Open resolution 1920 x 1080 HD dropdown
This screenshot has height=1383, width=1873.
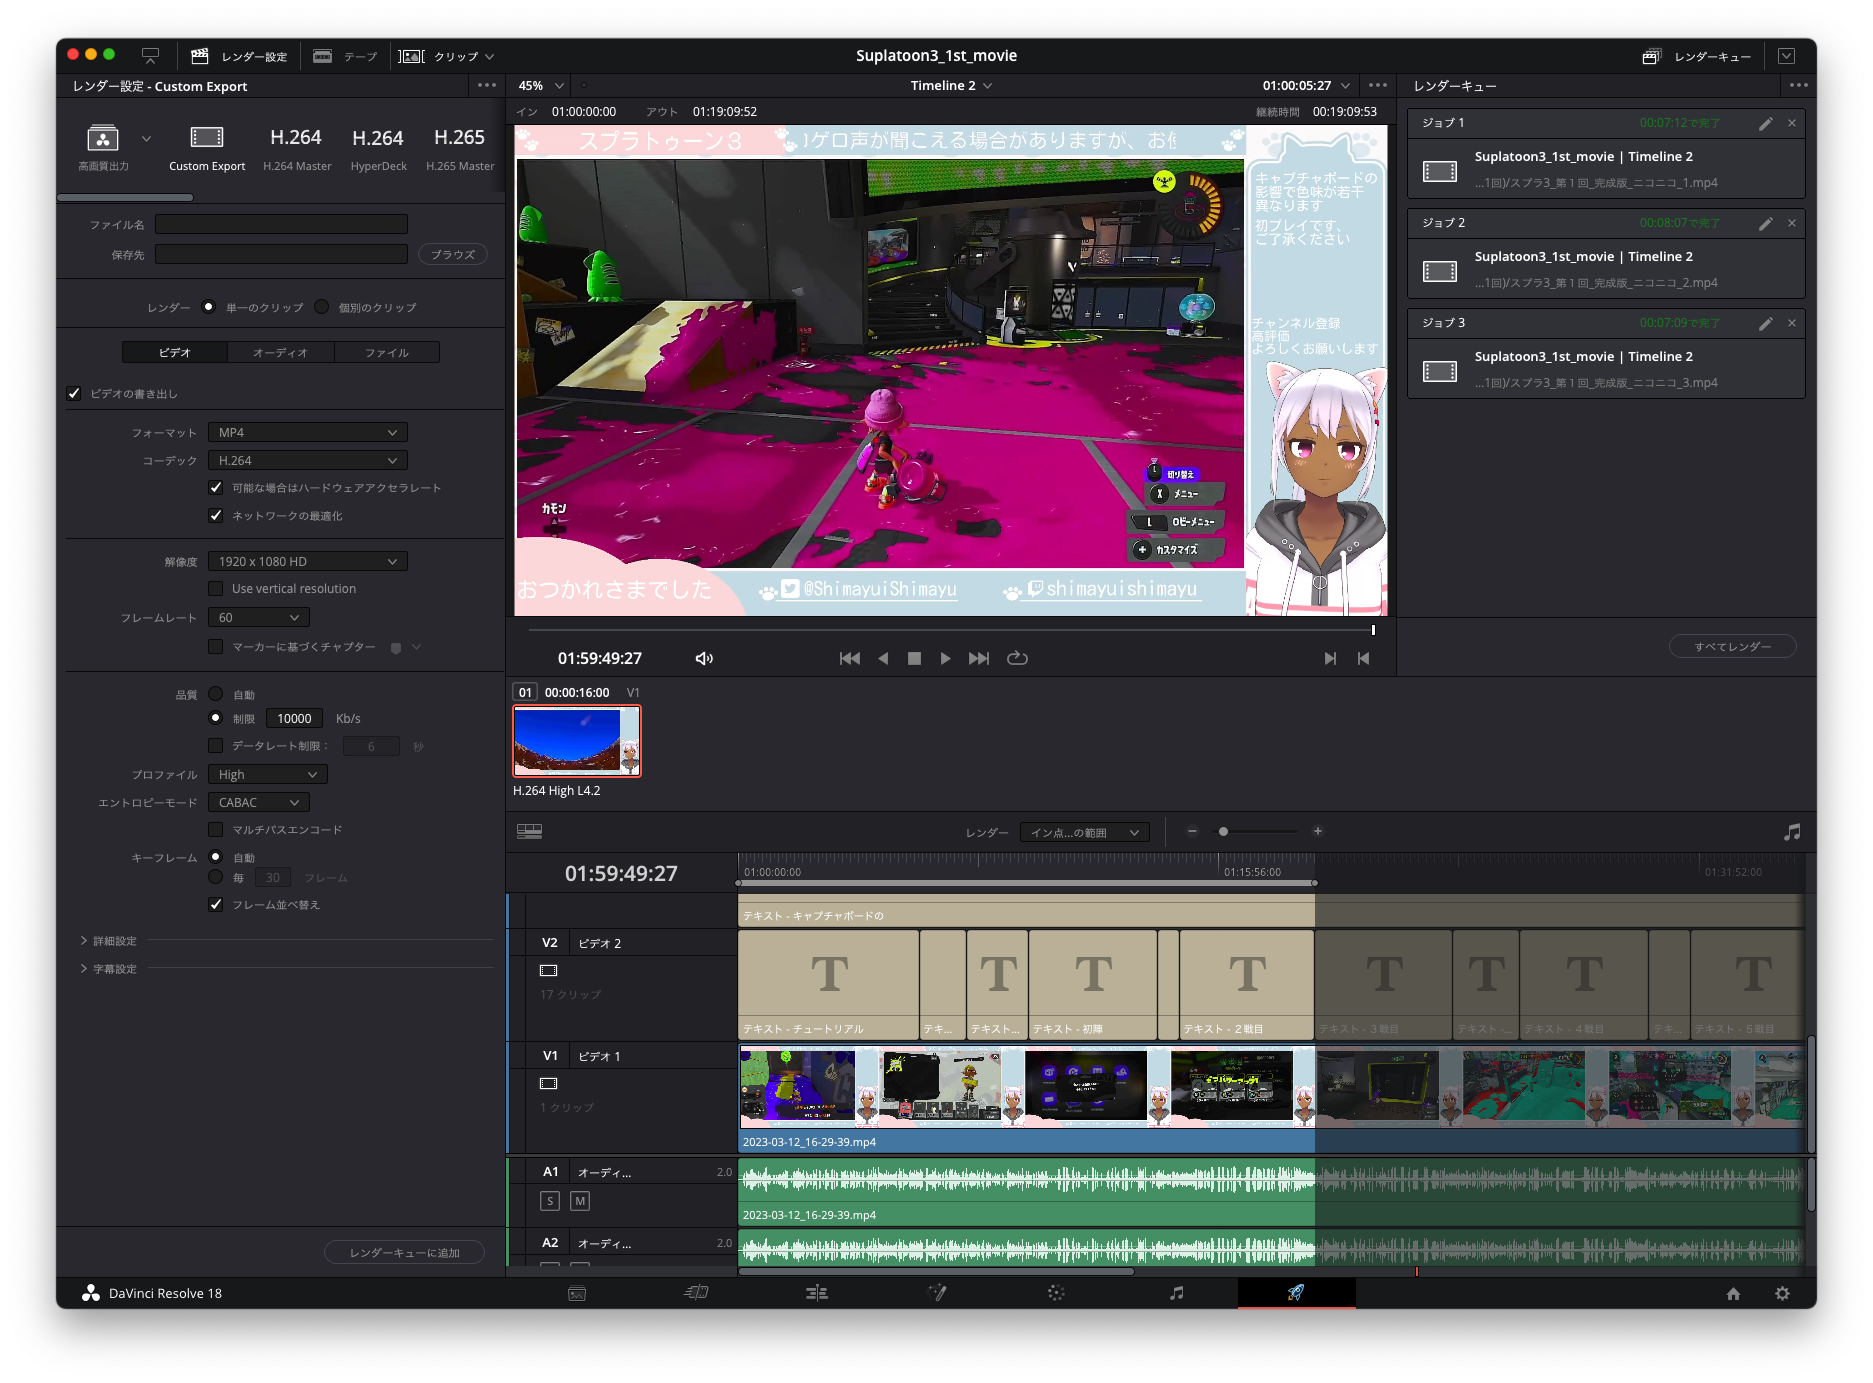(x=307, y=561)
